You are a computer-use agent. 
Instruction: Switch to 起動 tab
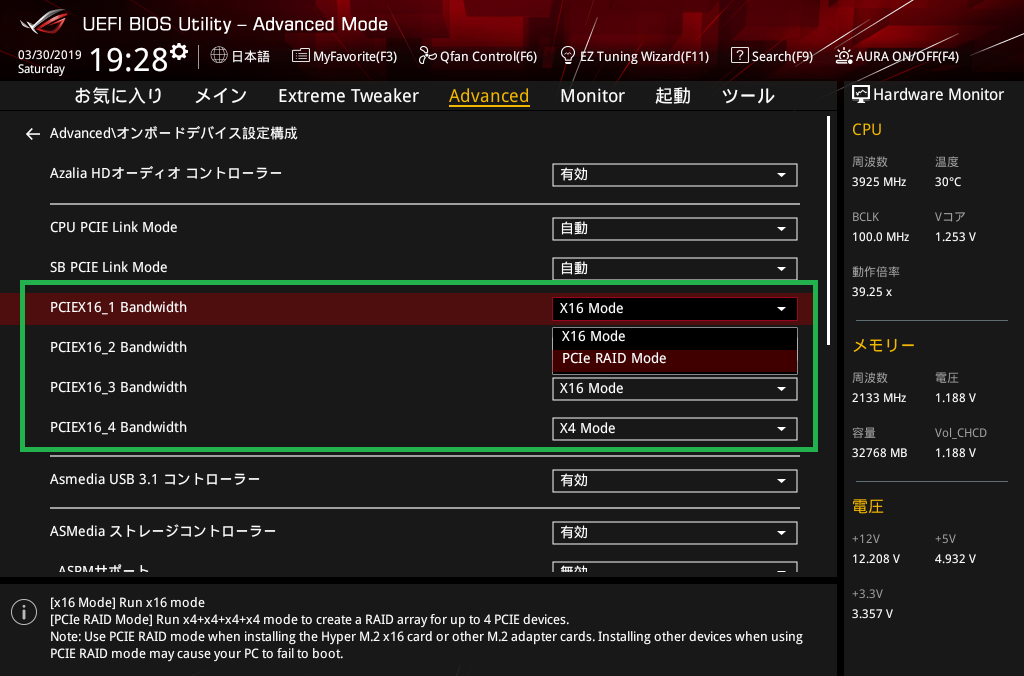673,96
